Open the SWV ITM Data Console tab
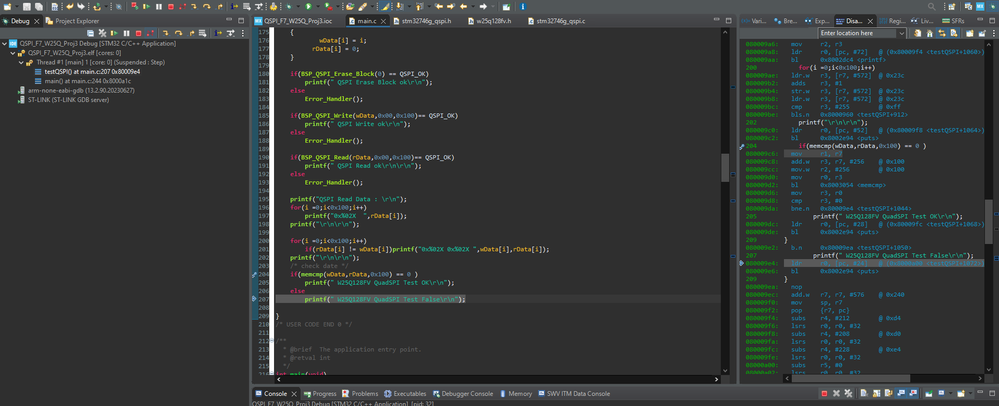 click(577, 394)
